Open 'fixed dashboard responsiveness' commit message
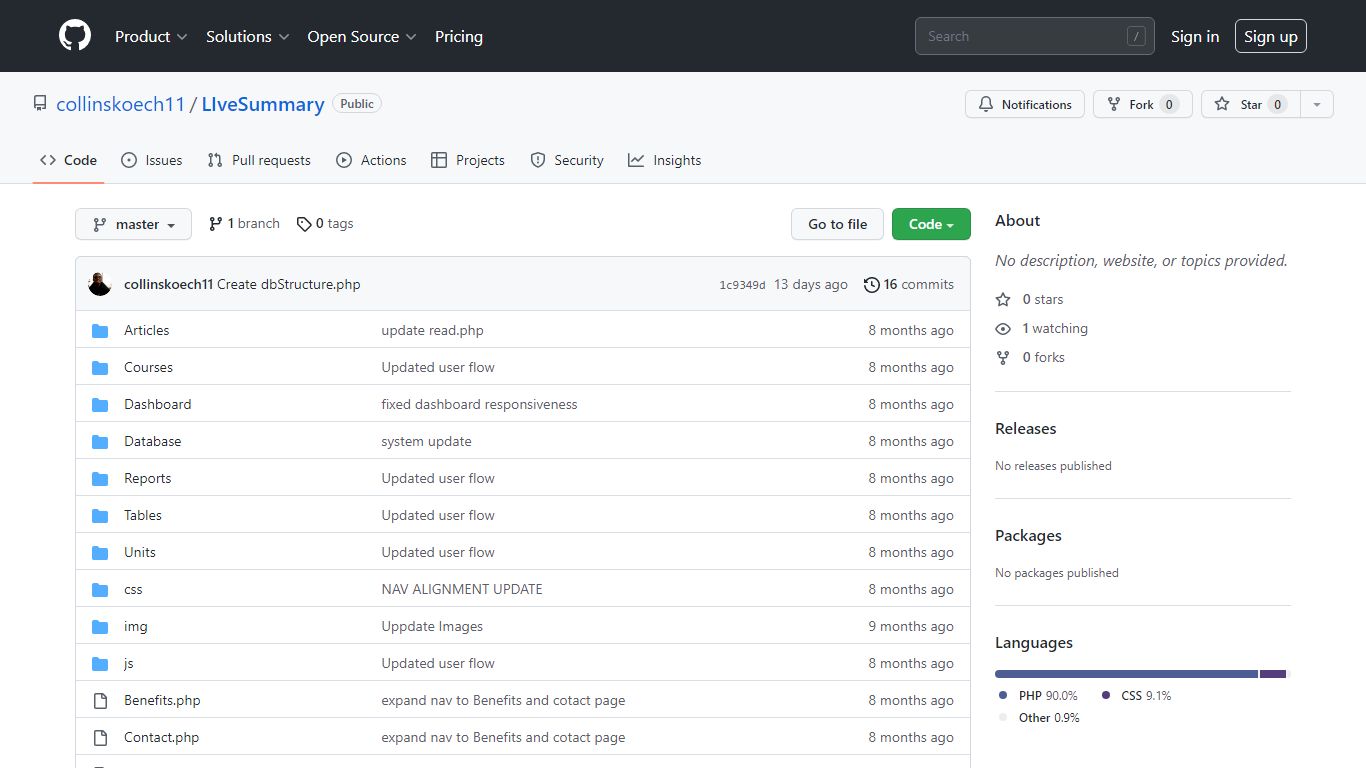 point(479,404)
